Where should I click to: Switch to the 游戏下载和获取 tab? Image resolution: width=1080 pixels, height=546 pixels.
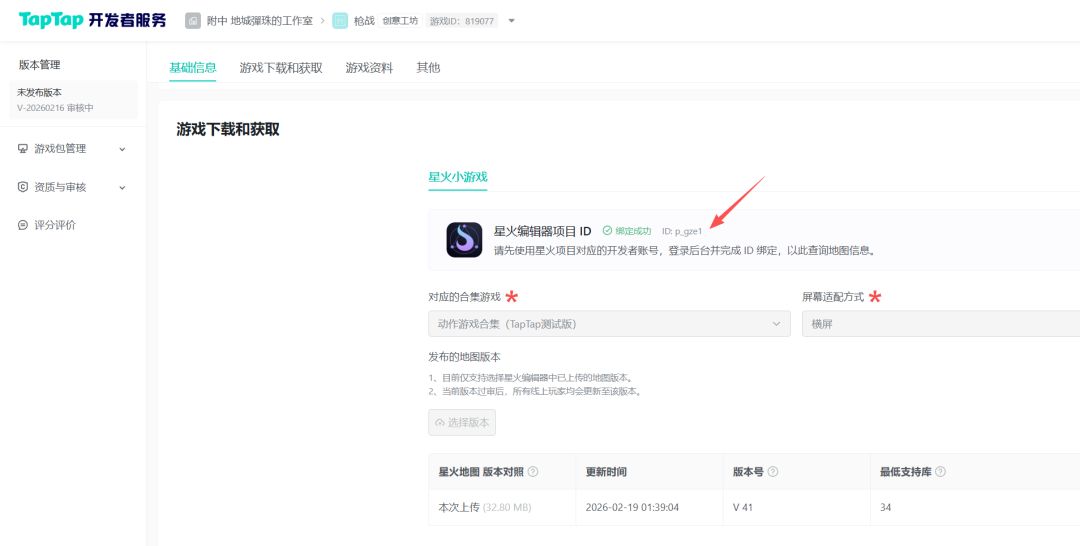tap(281, 67)
